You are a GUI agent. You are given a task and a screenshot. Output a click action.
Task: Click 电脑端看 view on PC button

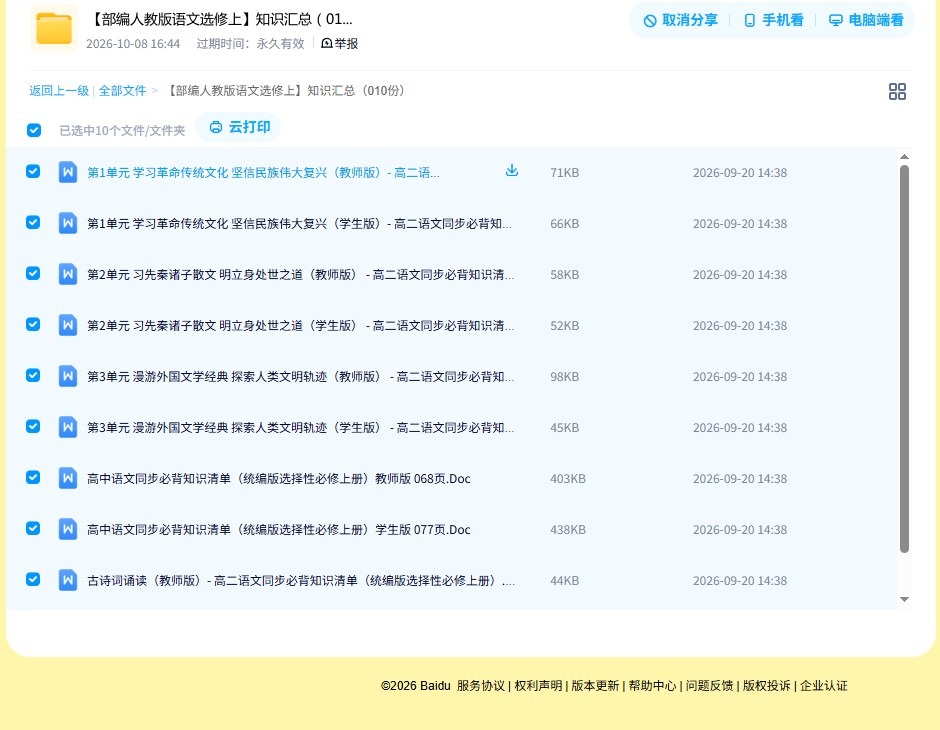[x=866, y=20]
